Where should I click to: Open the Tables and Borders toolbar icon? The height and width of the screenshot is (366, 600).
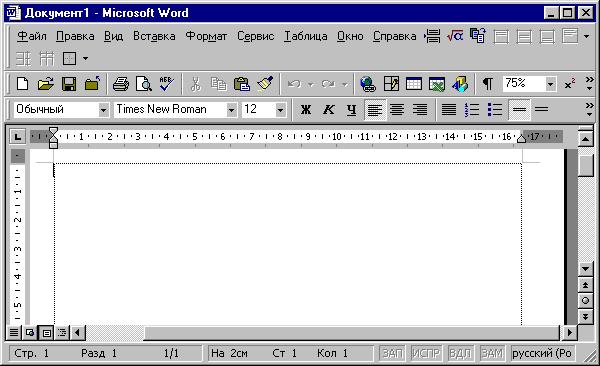(391, 83)
